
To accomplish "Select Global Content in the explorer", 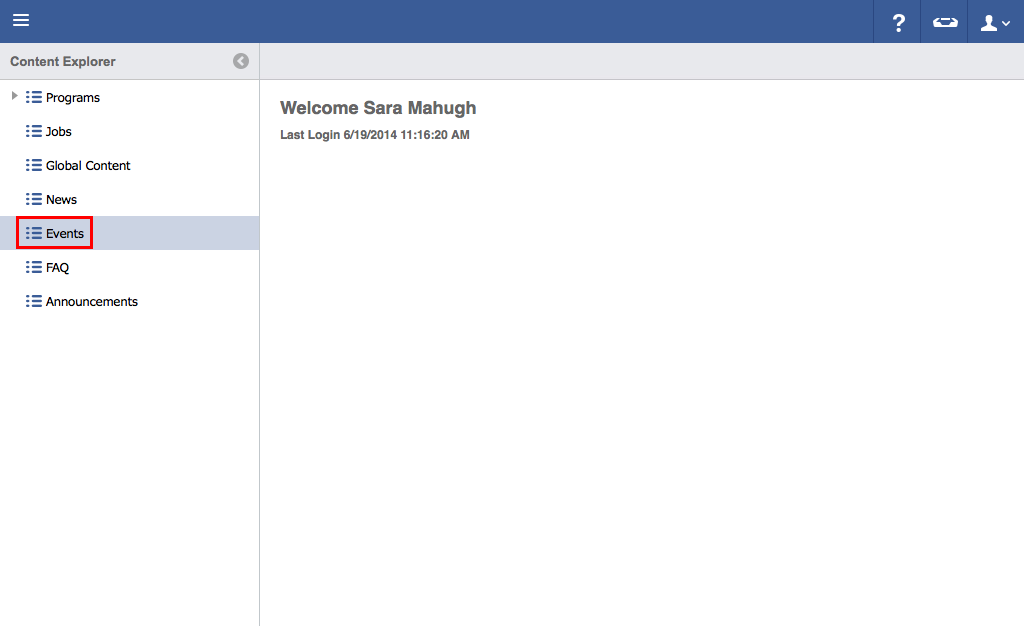I will click(x=88, y=166).
